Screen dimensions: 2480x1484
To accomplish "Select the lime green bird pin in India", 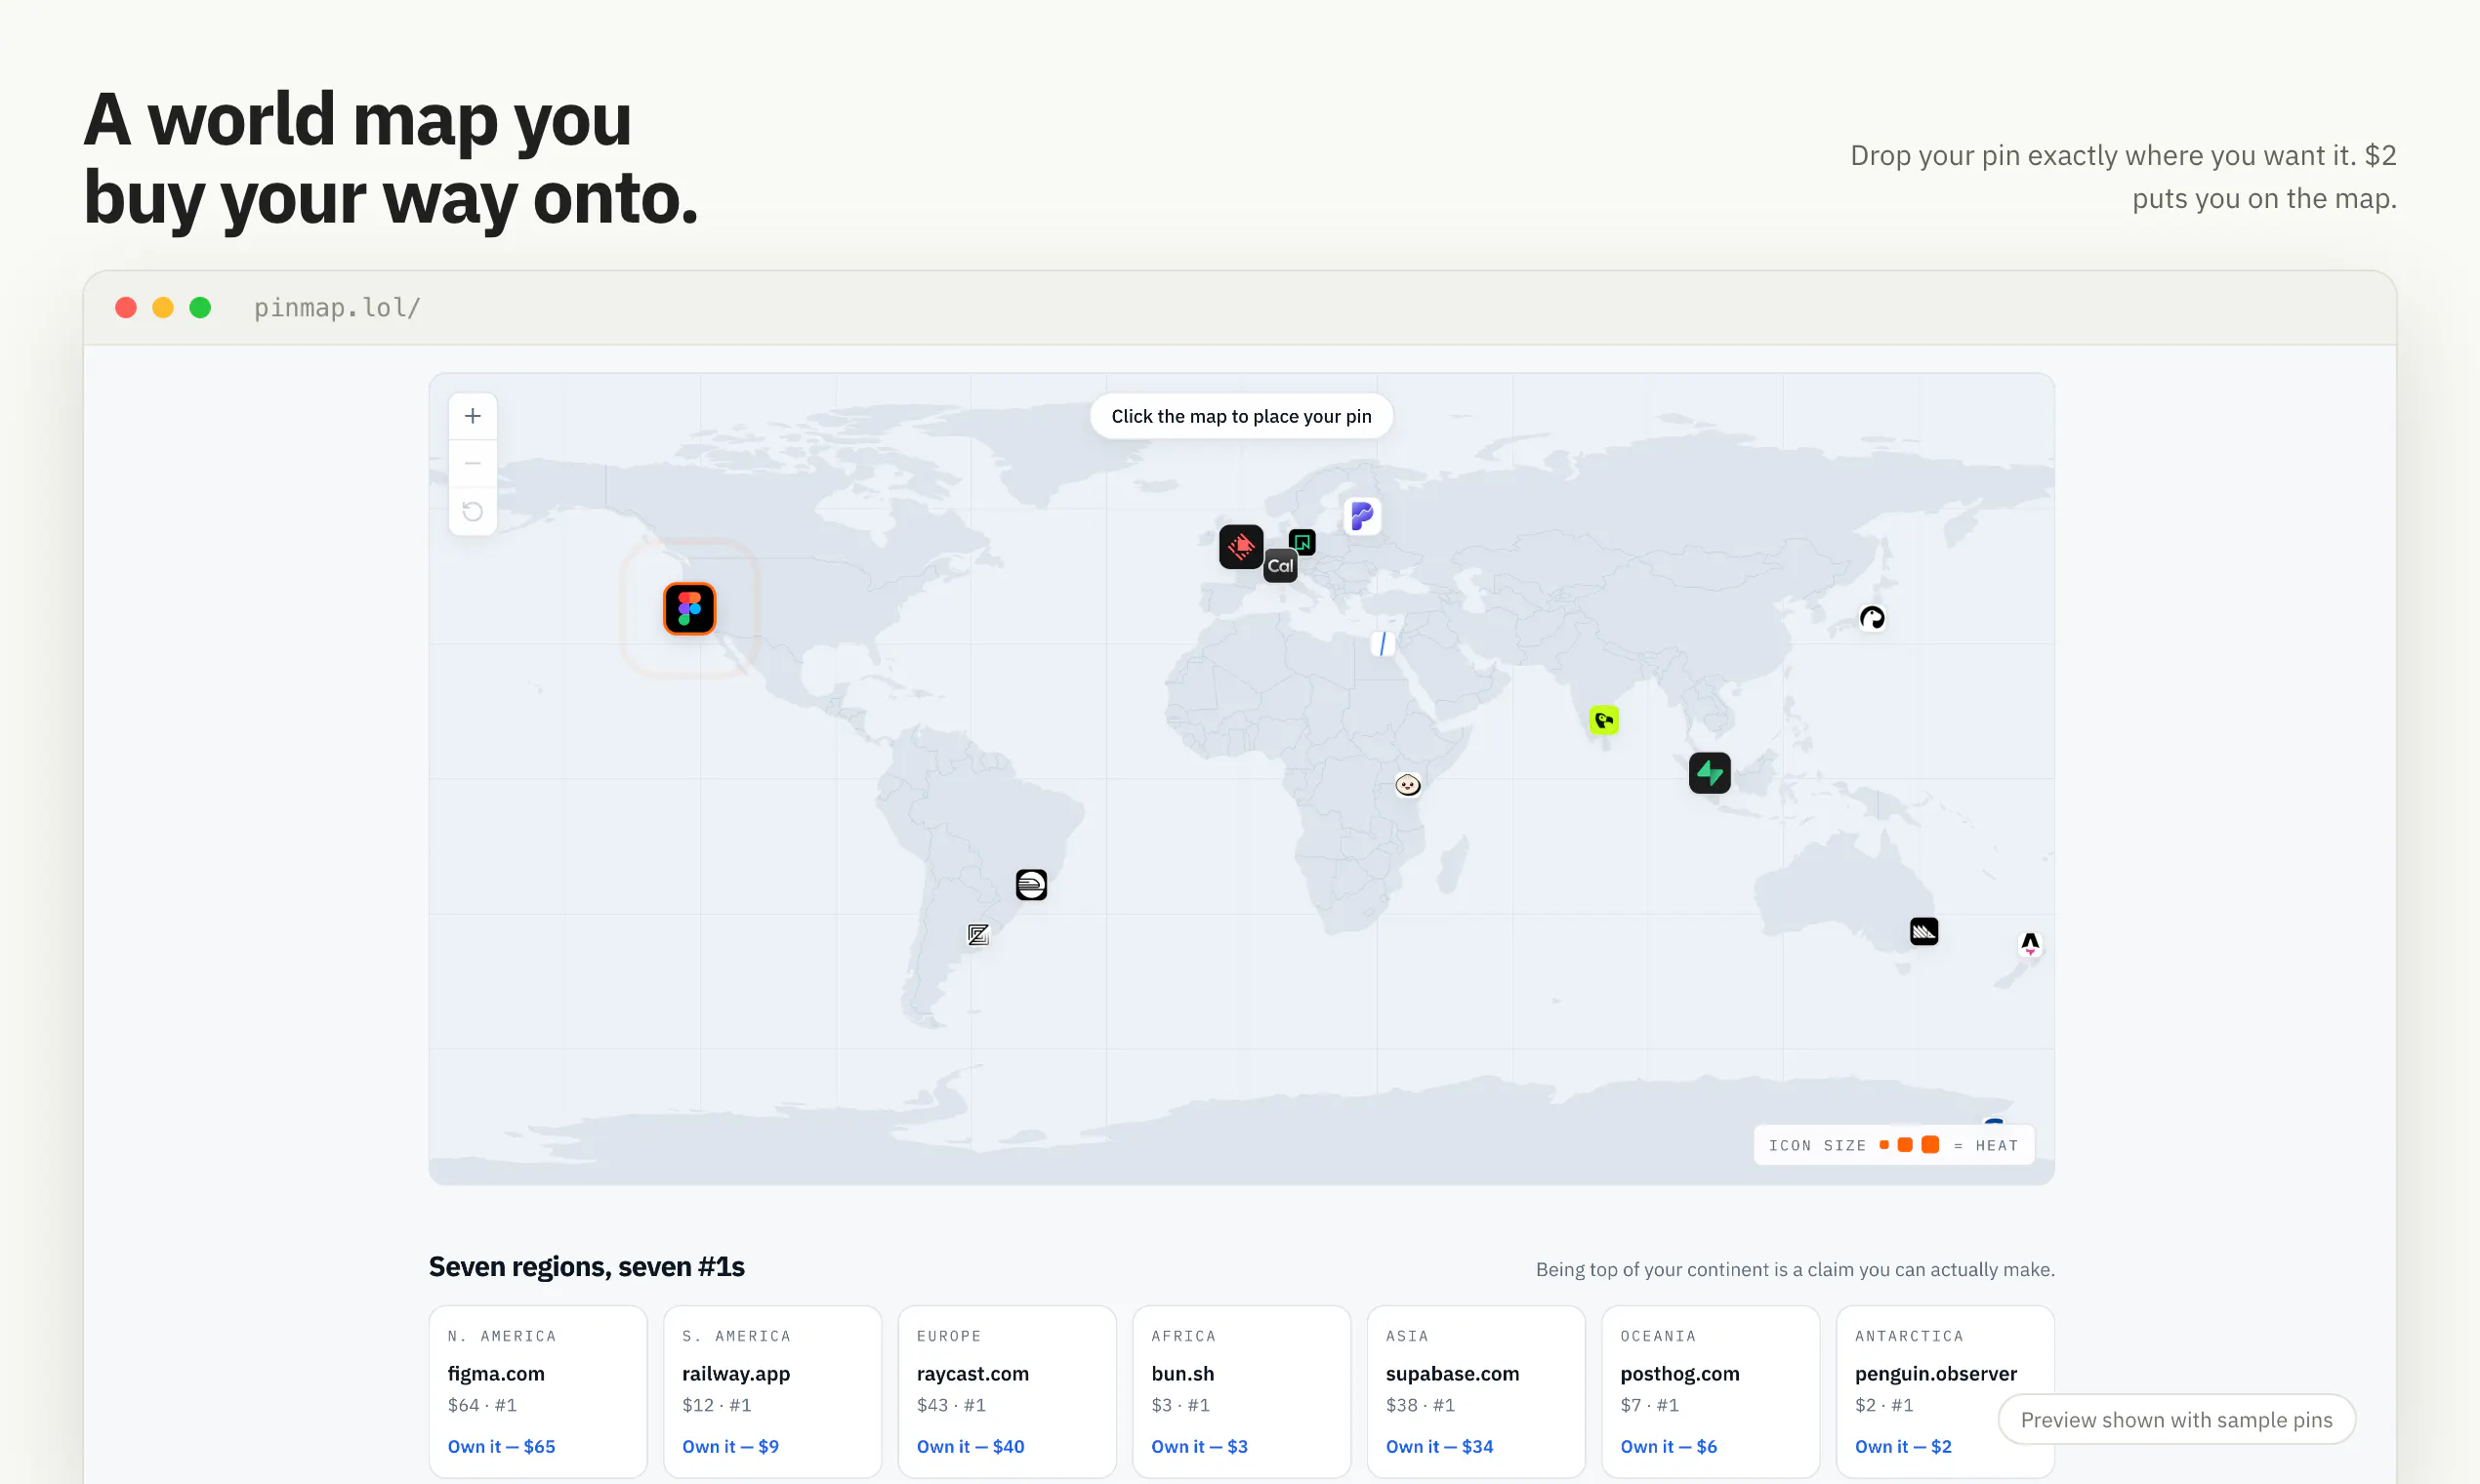I will click(x=1604, y=720).
